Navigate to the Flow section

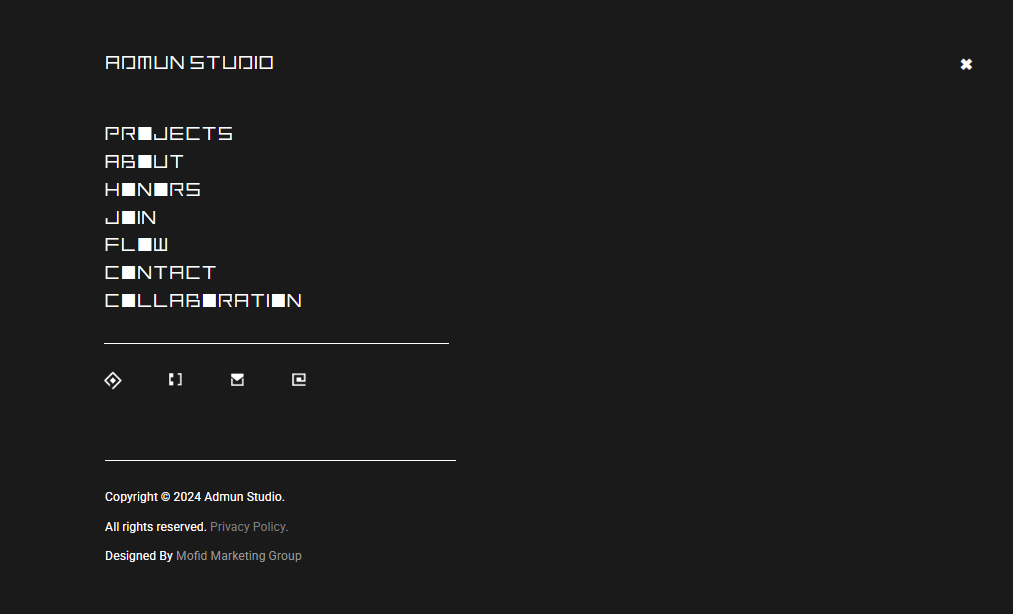(136, 244)
